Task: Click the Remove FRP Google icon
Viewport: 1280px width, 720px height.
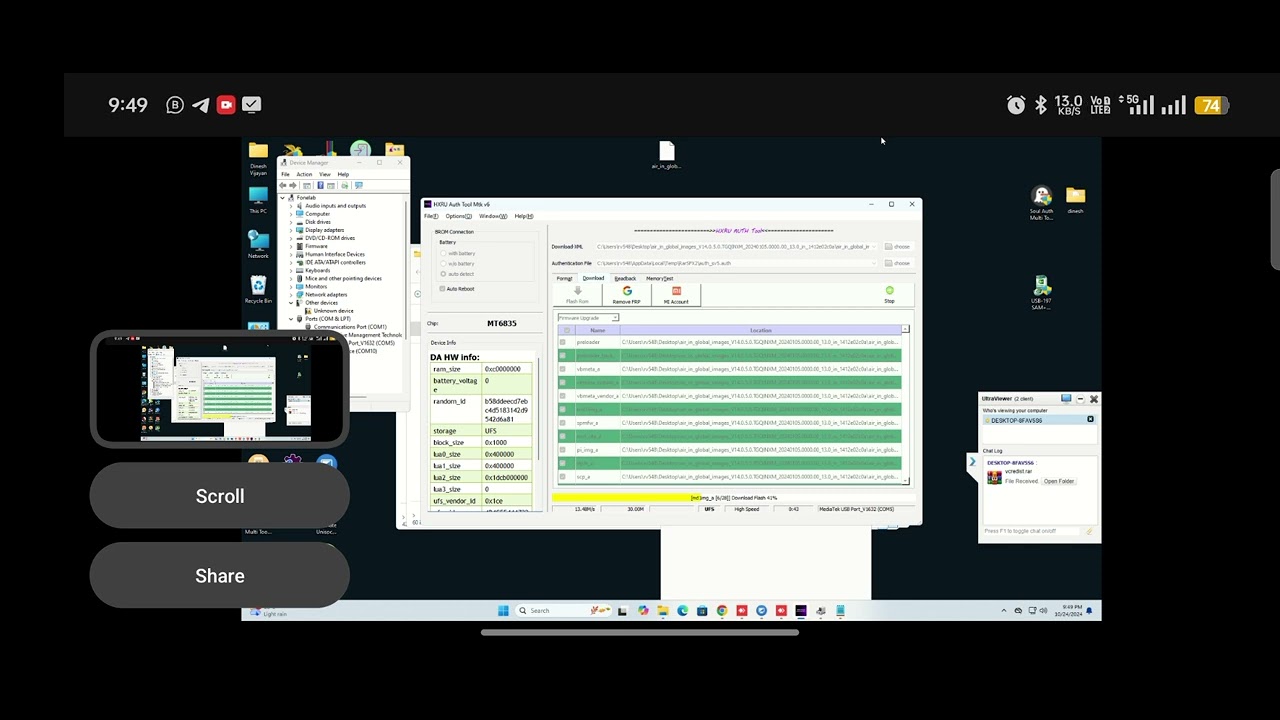Action: (x=627, y=291)
